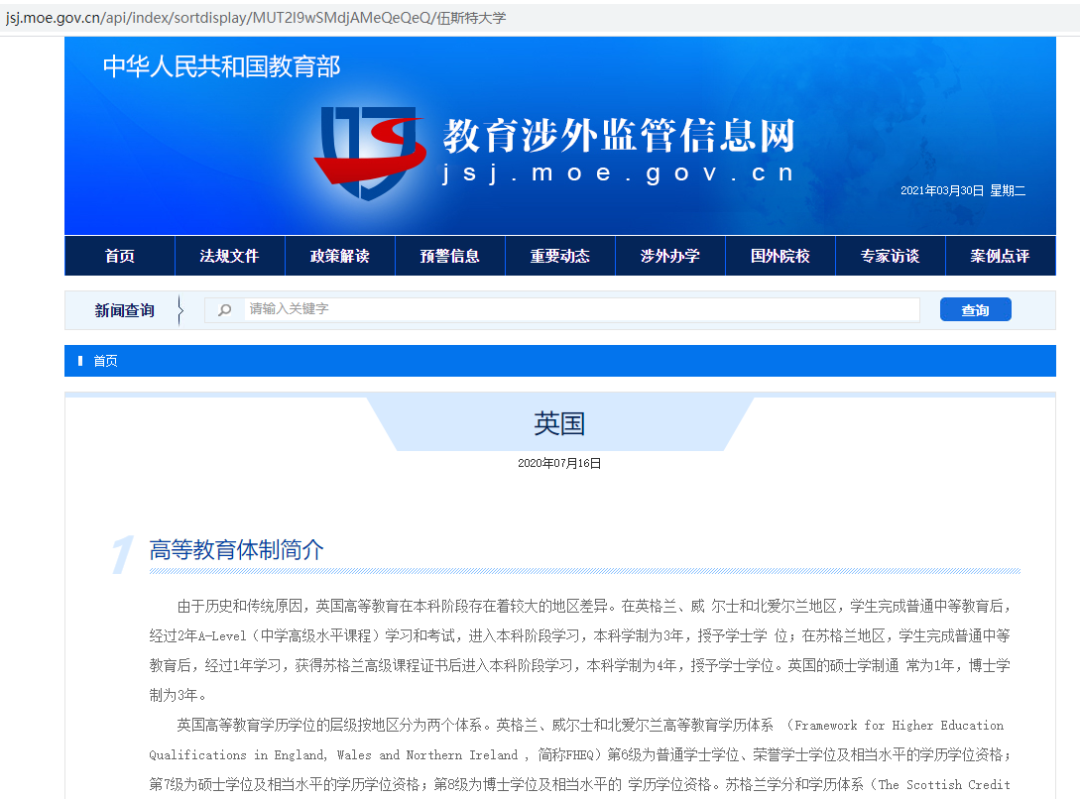Open the 案例点评 menu item
The image size is (1080, 799).
1000,256
